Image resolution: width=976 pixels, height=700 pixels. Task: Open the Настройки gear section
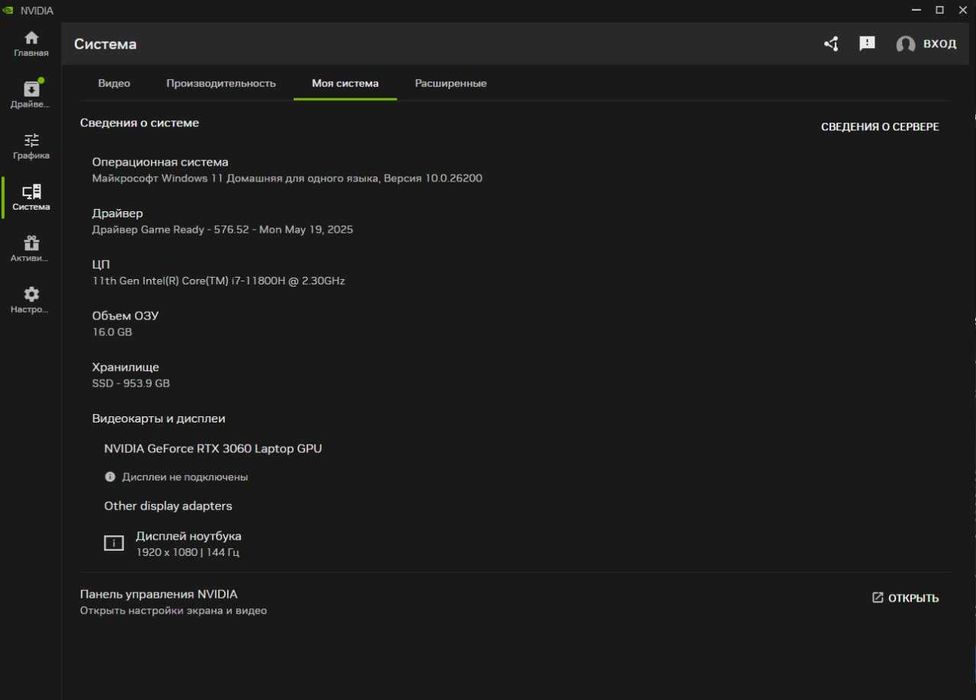pos(31,300)
